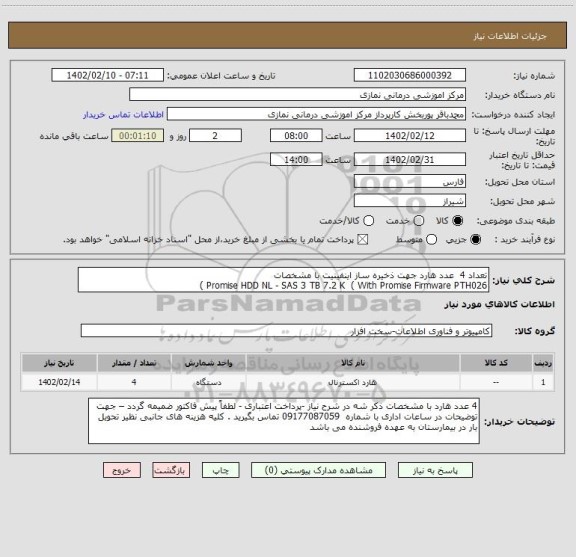
Task: Select the خدمت radio button
Action: [419, 221]
